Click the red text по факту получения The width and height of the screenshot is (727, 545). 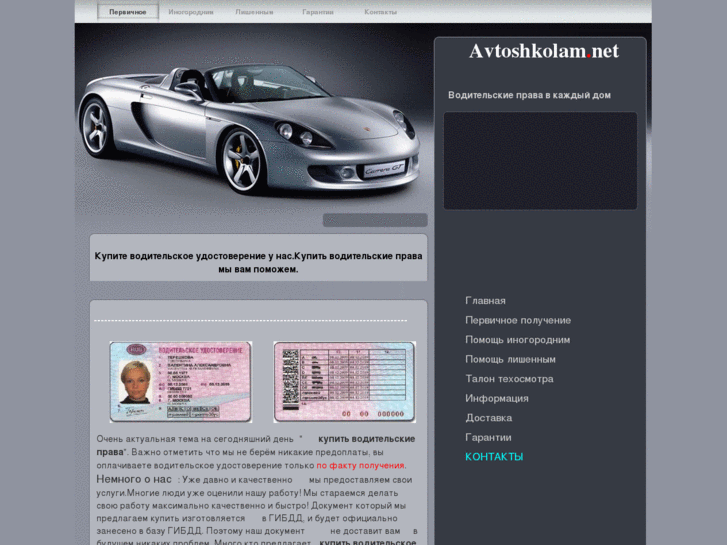(360, 465)
